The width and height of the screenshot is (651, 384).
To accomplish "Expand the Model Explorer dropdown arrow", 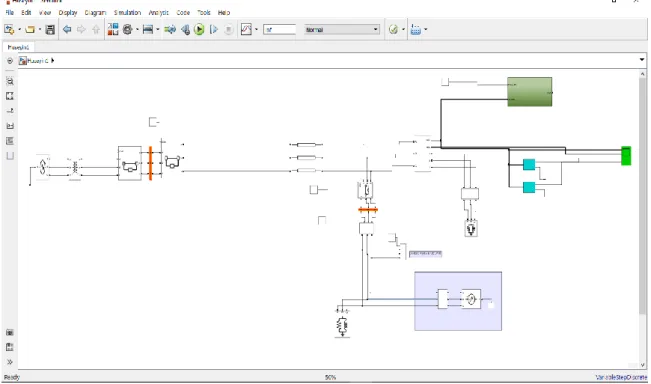I will pyautogui.click(x=157, y=29).
